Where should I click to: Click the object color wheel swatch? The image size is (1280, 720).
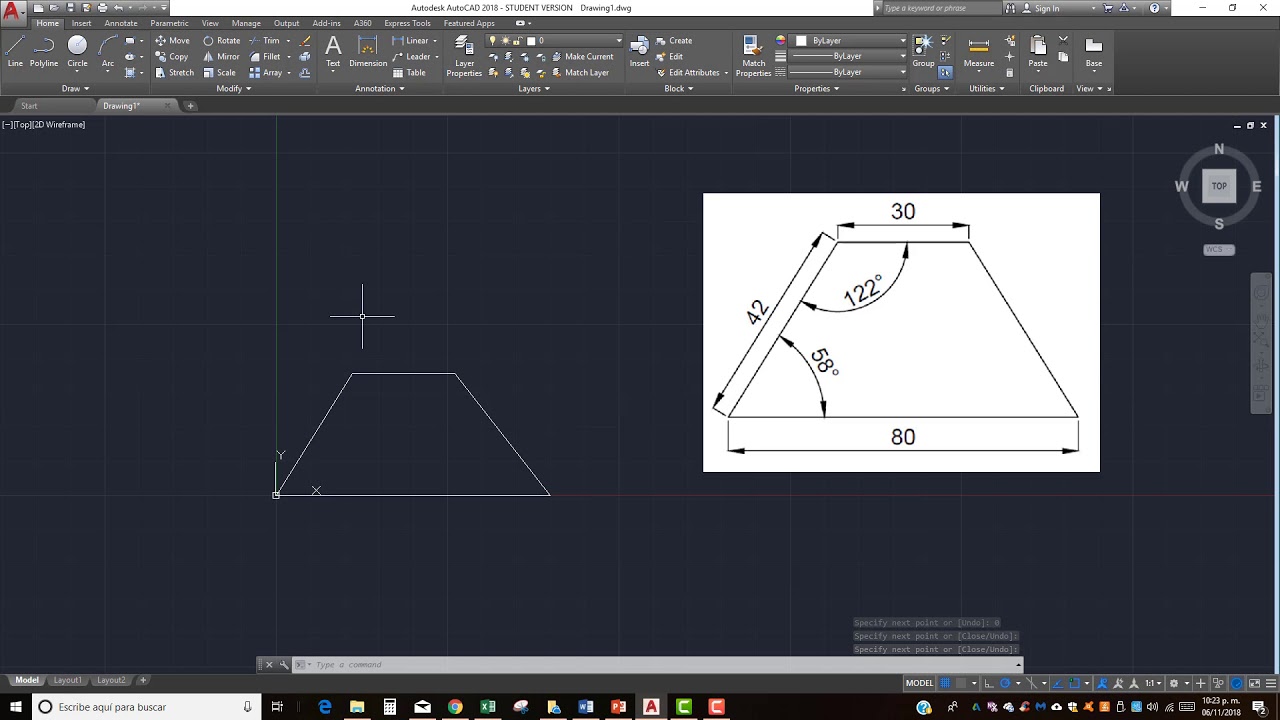pyautogui.click(x=781, y=41)
